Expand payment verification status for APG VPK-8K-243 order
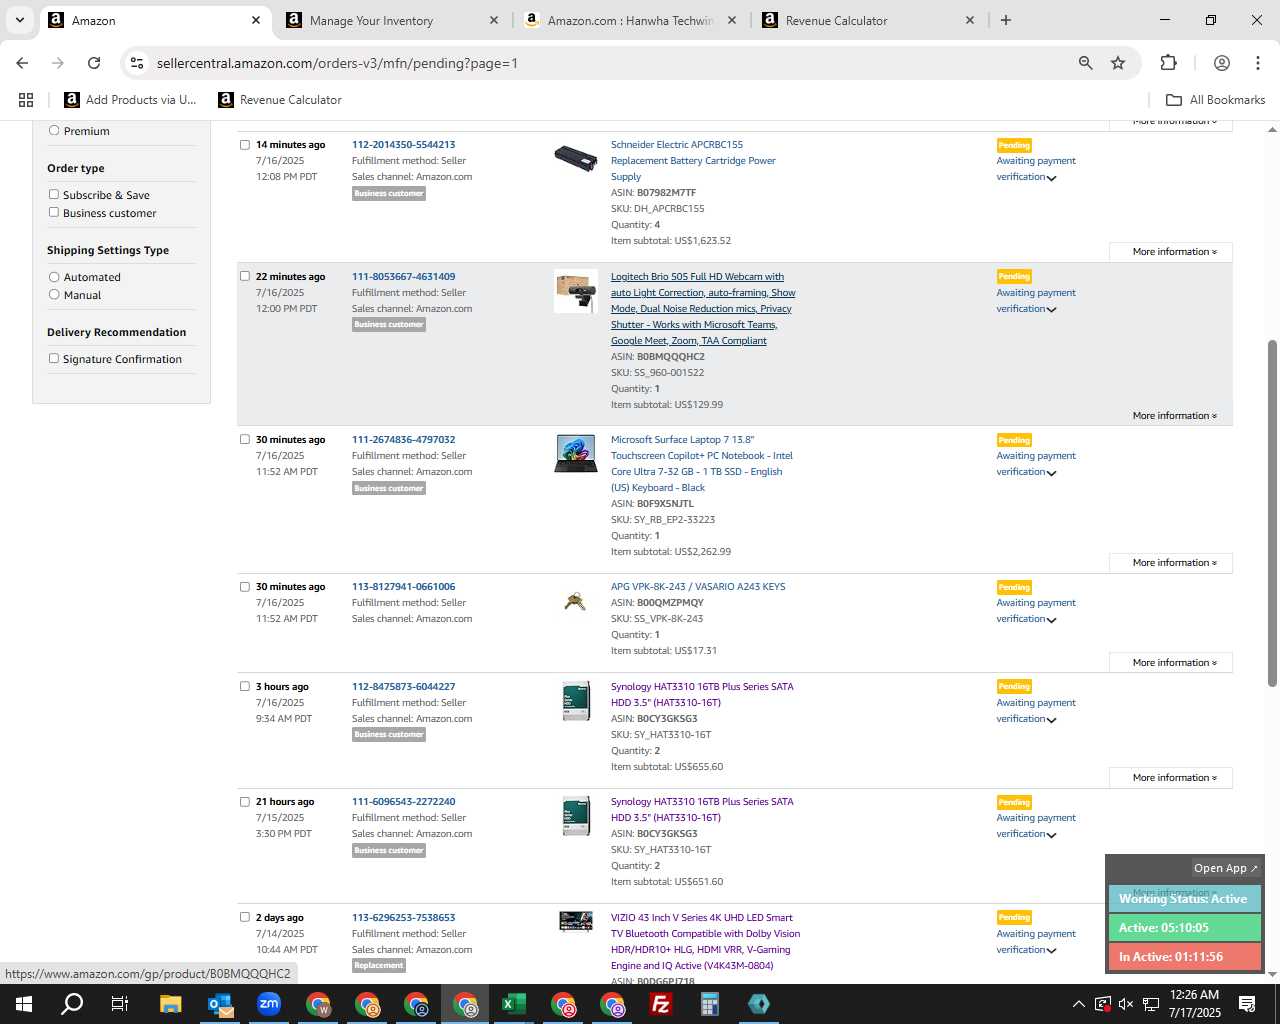This screenshot has height=1024, width=1280. pyautogui.click(x=1051, y=620)
